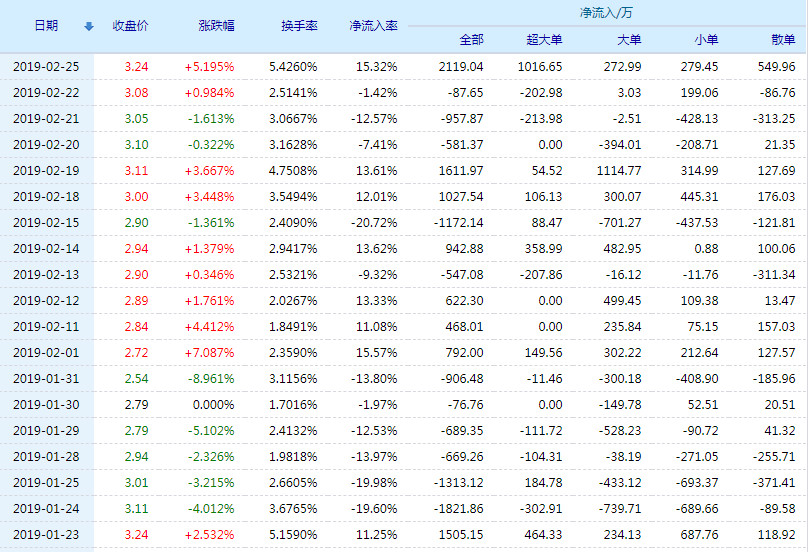
Task: Click the 小单 sub-column header
Action: click(706, 40)
